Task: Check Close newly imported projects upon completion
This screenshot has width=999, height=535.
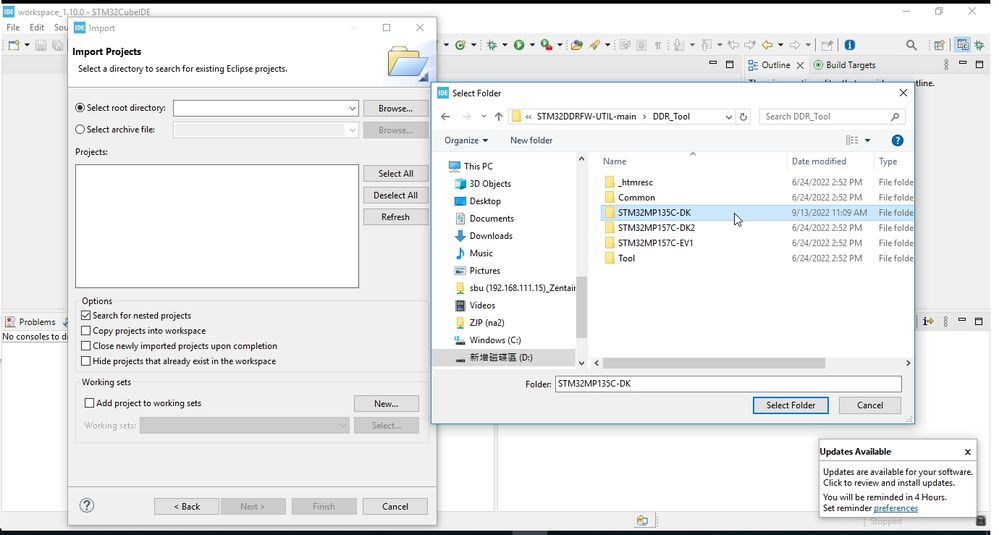Action: click(x=86, y=346)
